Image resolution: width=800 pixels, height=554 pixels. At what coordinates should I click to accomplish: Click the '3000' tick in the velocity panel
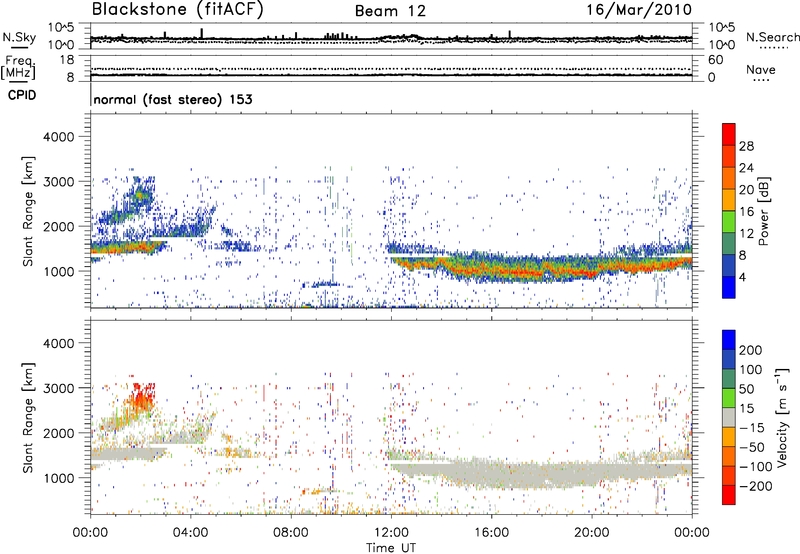point(58,388)
